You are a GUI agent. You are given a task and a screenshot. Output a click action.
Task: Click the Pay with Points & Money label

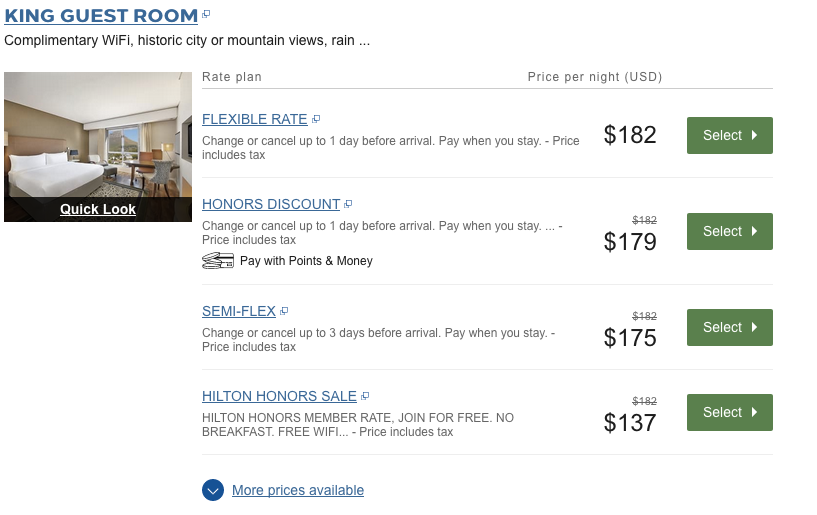(306, 261)
